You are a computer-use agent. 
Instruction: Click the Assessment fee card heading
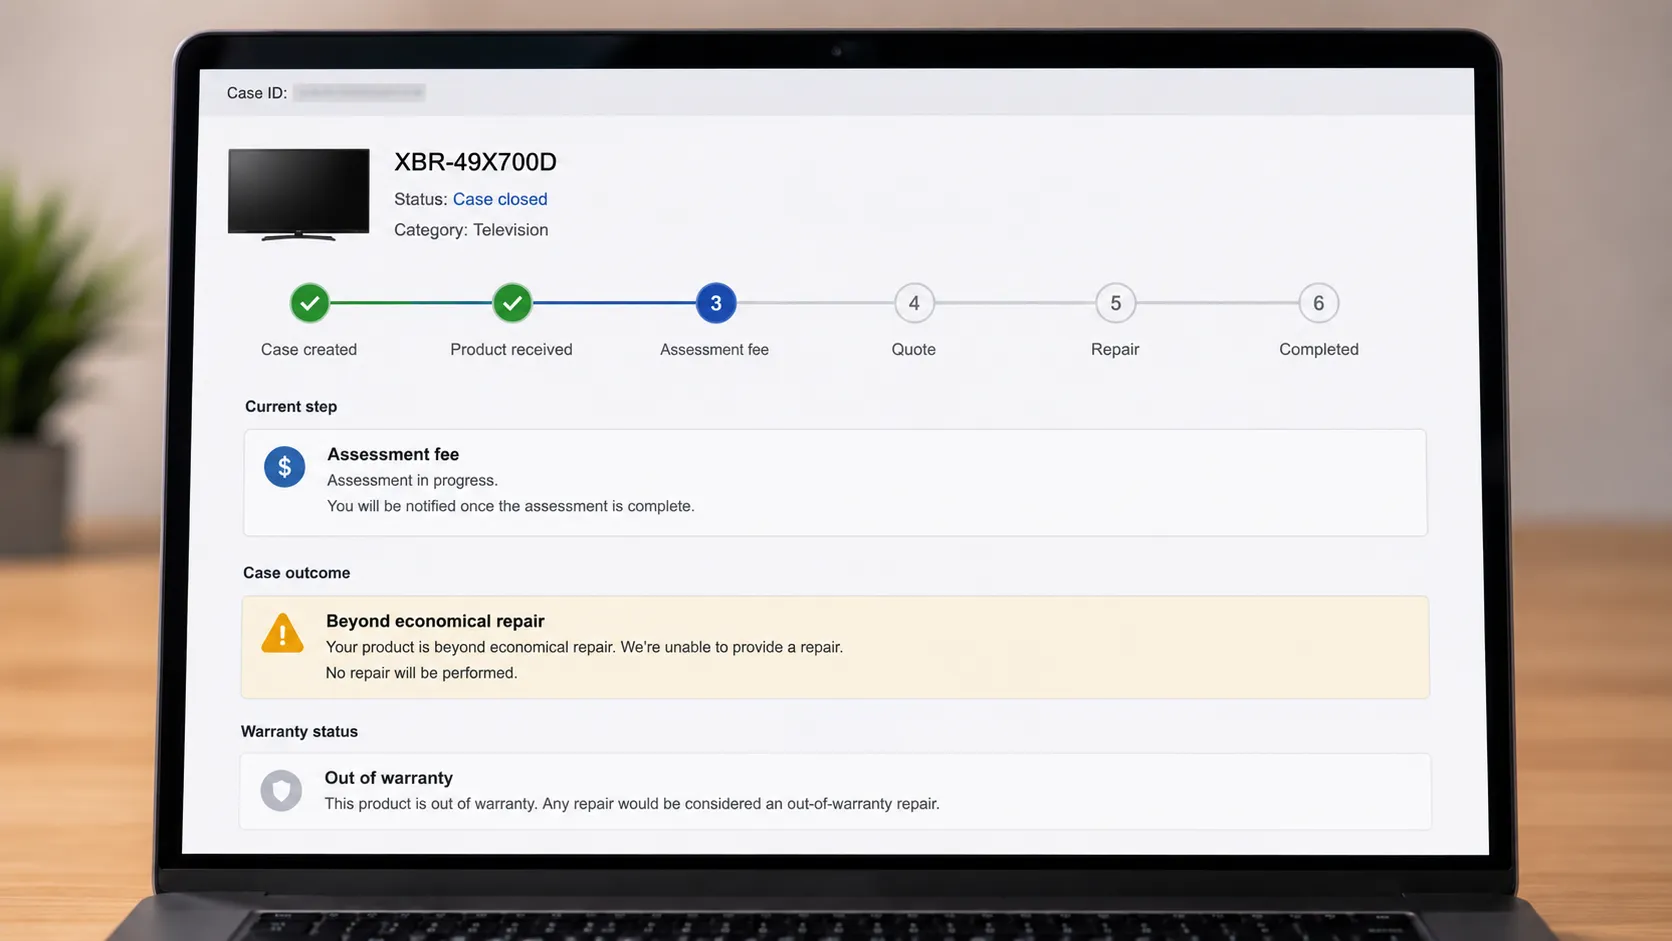pos(393,454)
